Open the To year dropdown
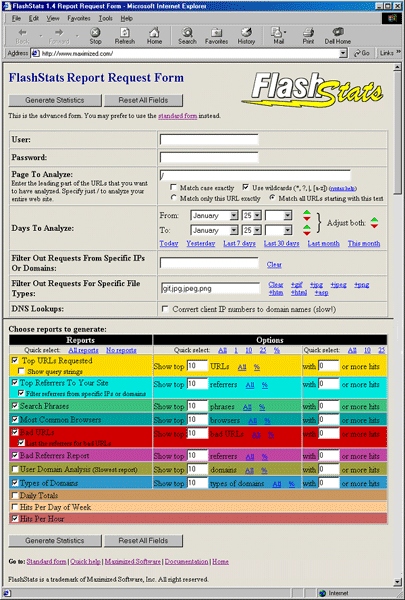The width and height of the screenshot is (405, 600). click(288, 230)
